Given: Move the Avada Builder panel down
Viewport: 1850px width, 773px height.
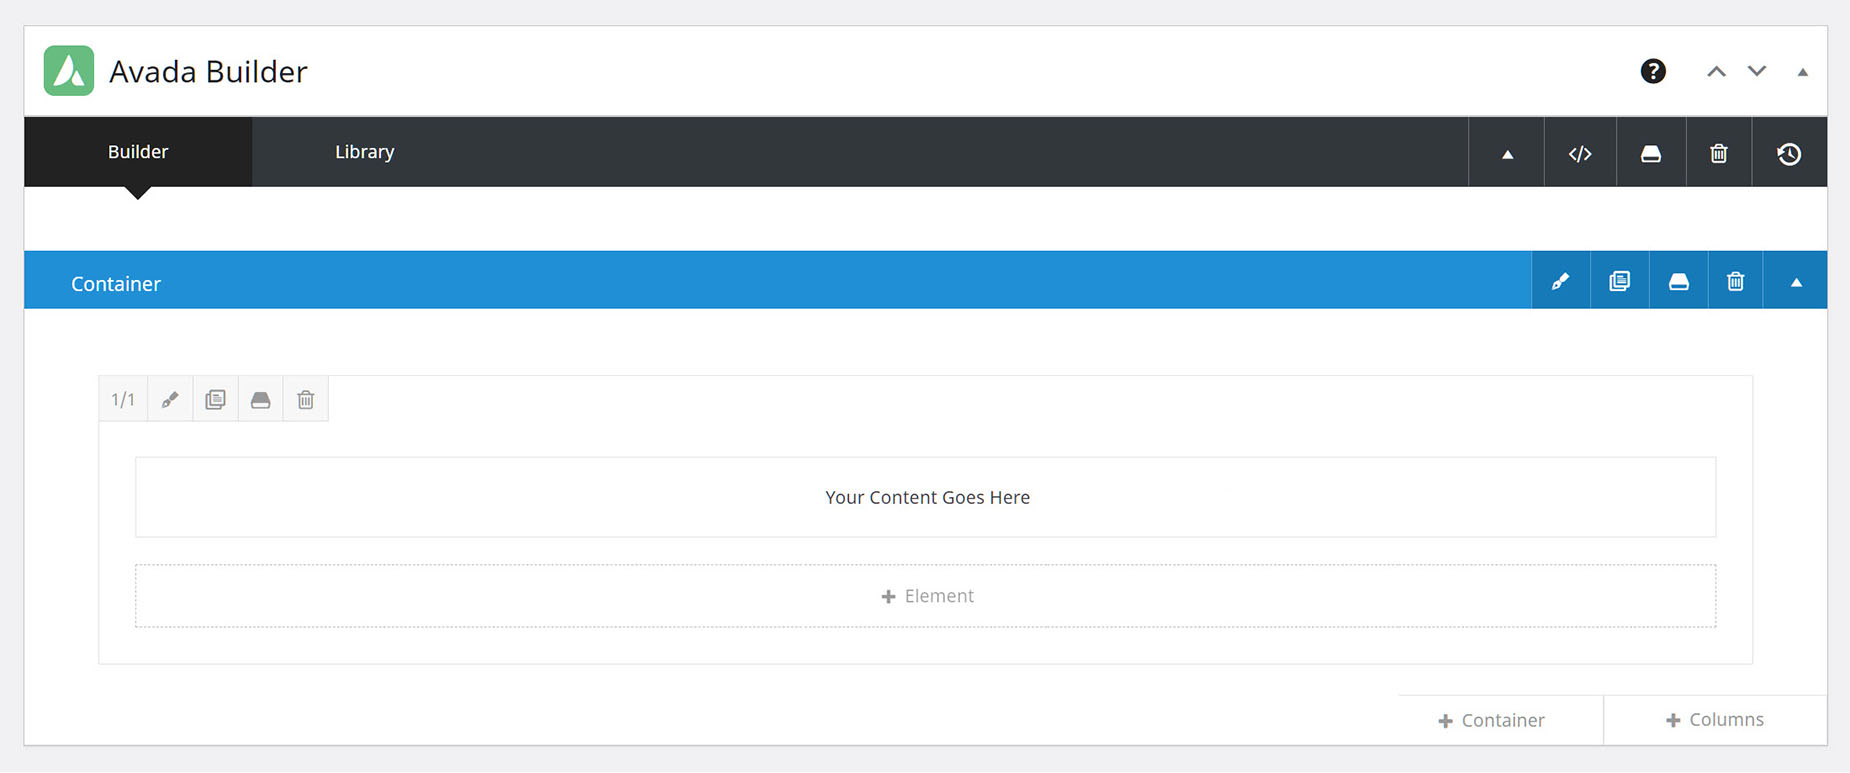Looking at the screenshot, I should 1757,71.
